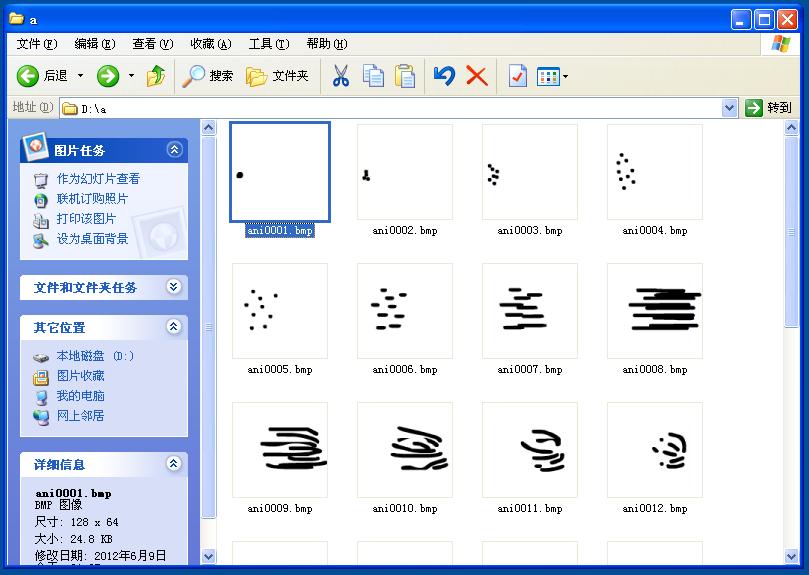Collapse the 详细信息 panel
Image resolution: width=809 pixels, height=575 pixels.
173,464
